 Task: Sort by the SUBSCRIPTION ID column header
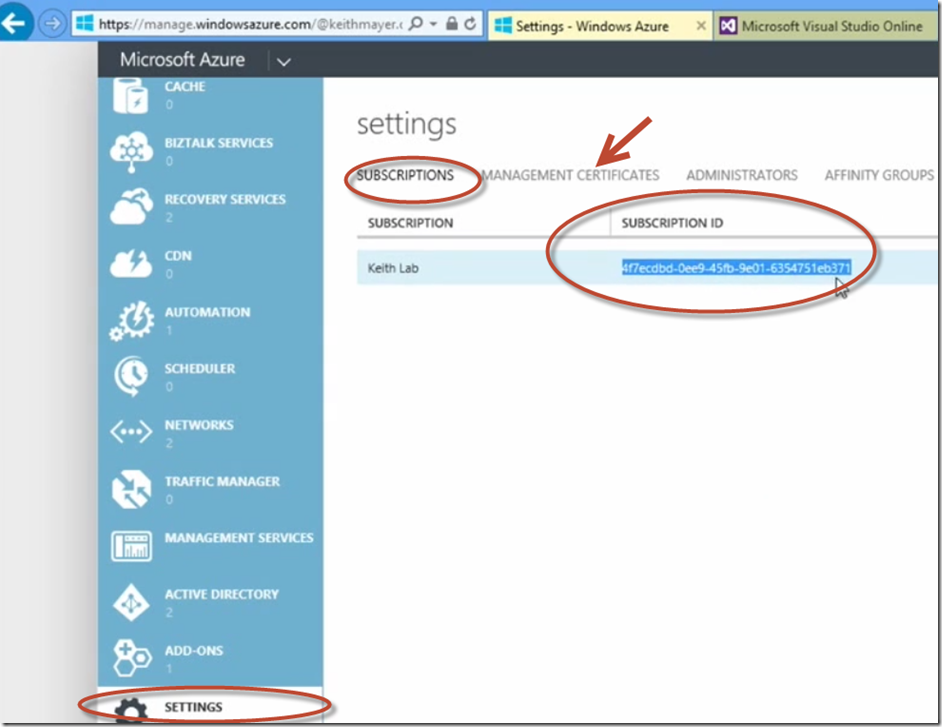[672, 223]
